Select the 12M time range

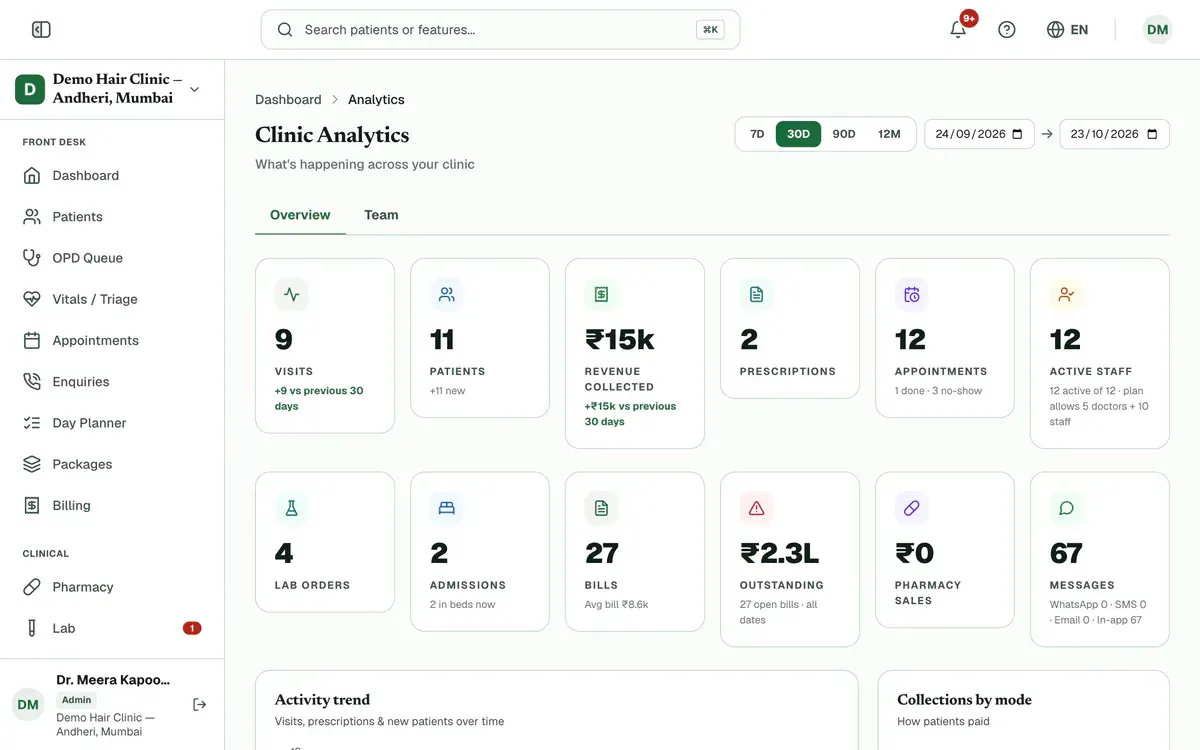(x=889, y=134)
